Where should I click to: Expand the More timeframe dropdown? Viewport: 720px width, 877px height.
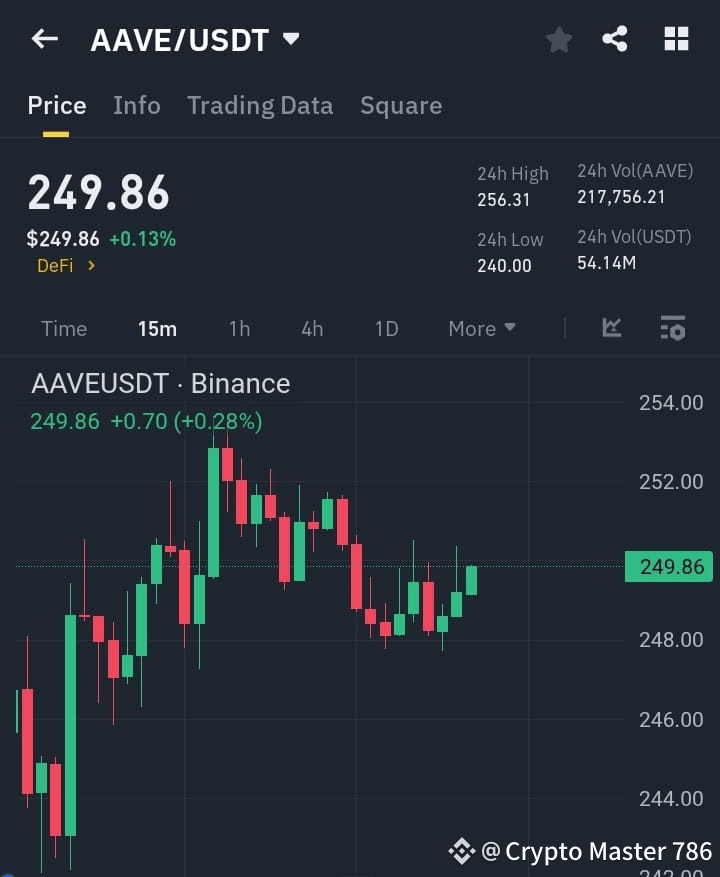point(481,328)
